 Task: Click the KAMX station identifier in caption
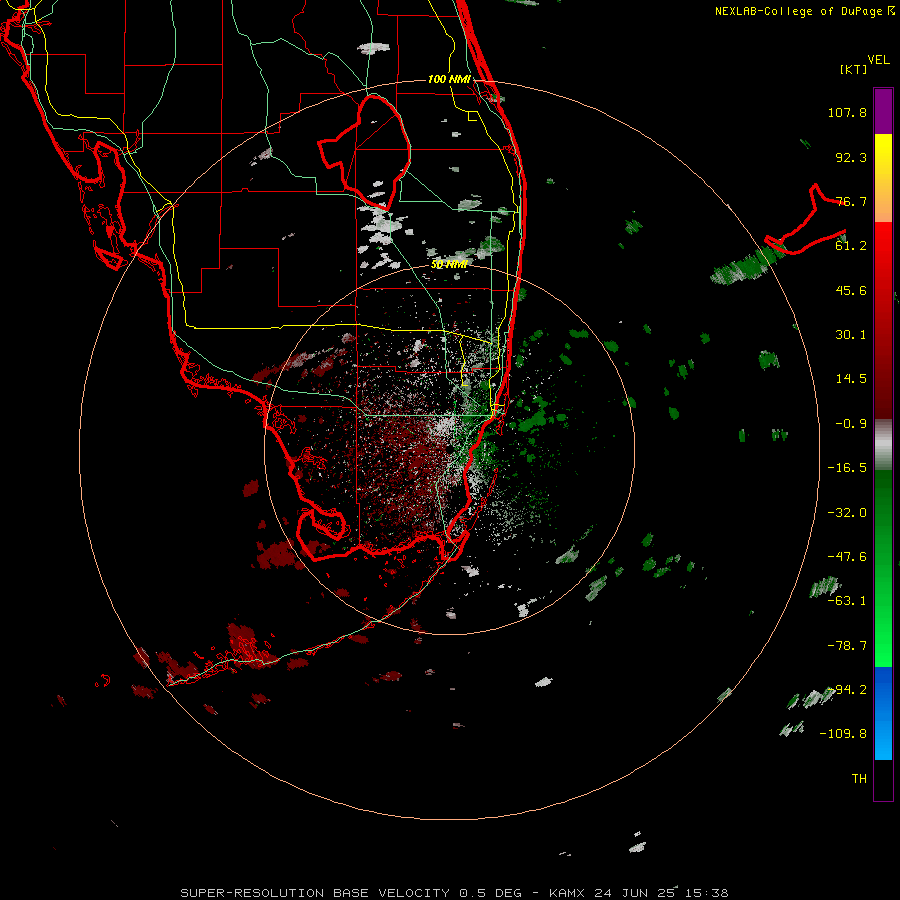[567, 893]
